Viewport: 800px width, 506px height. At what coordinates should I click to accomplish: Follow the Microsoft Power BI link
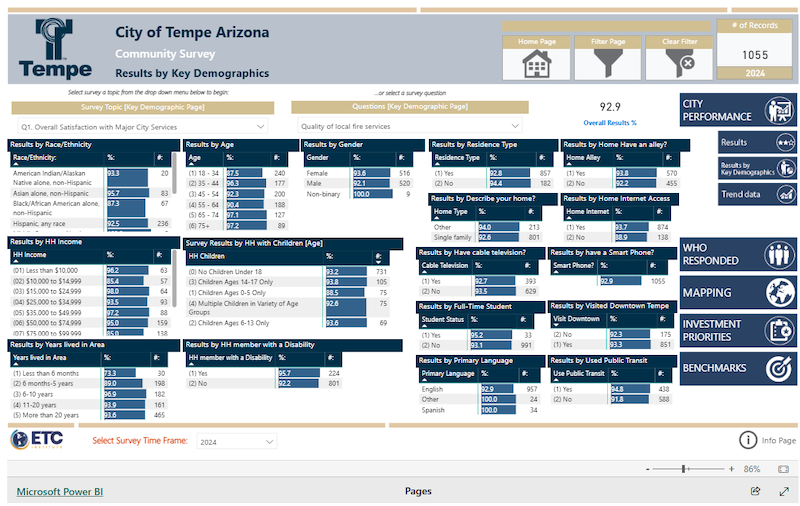pos(59,491)
